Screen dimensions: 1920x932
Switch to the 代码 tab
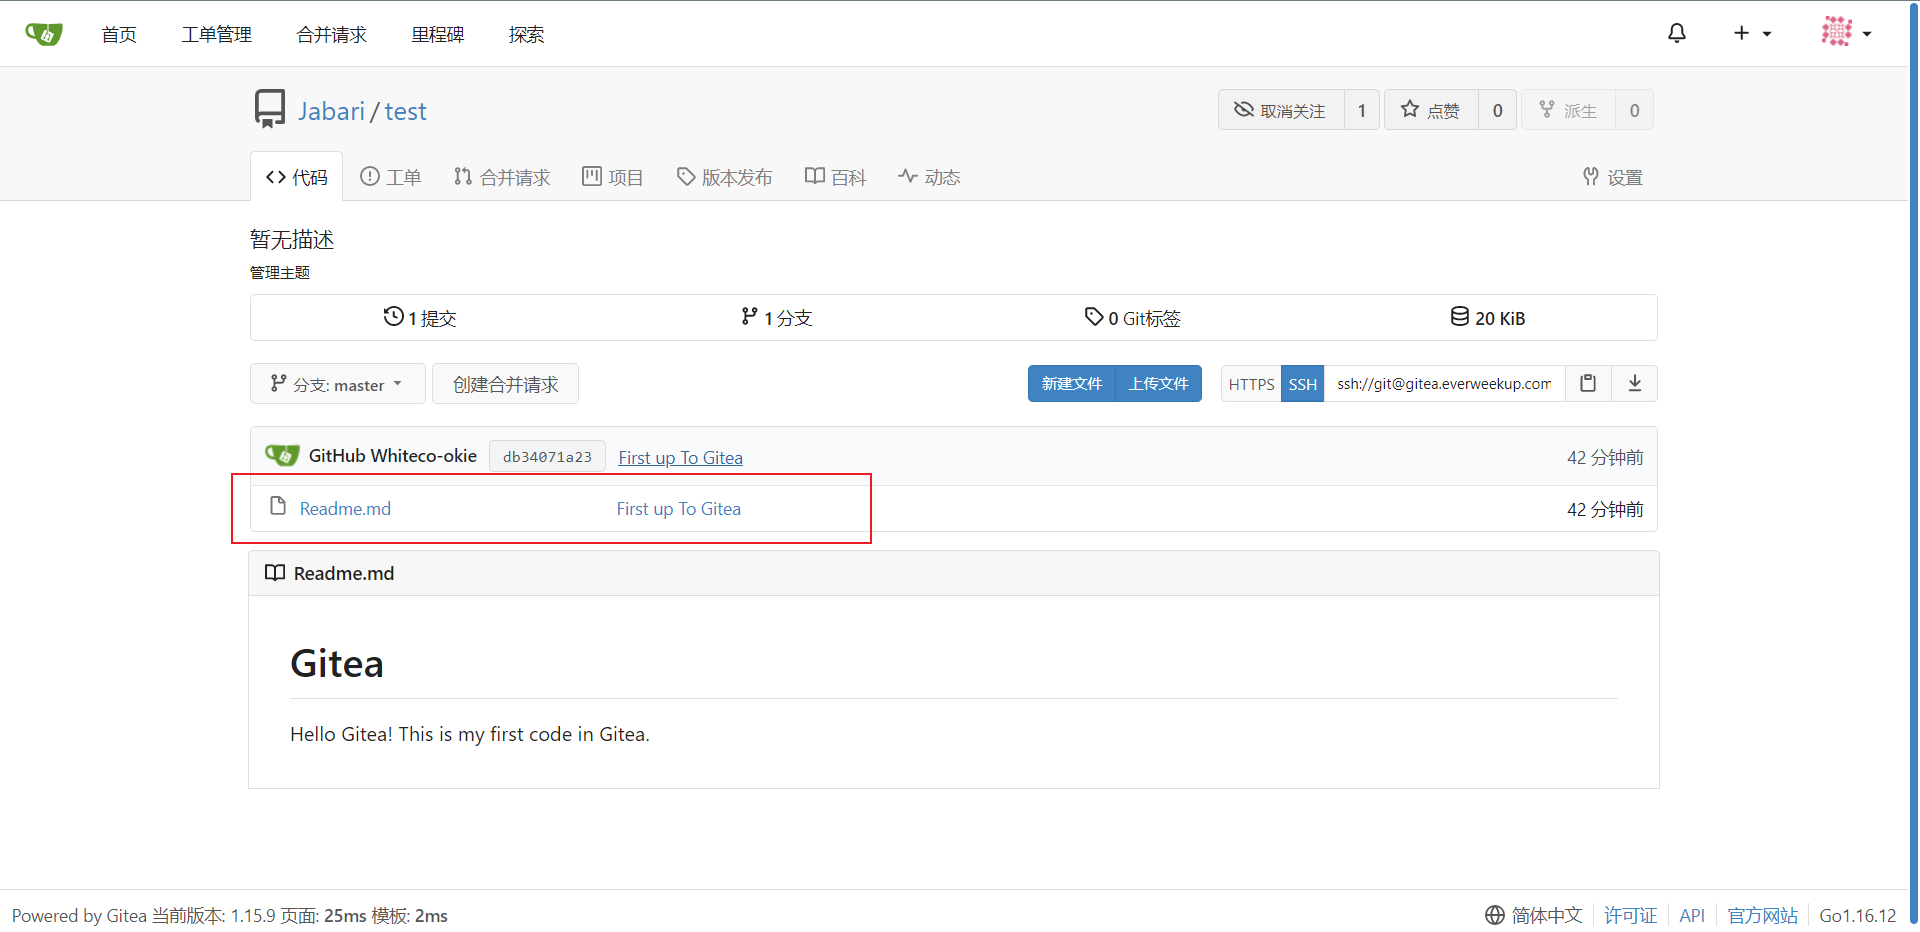296,177
